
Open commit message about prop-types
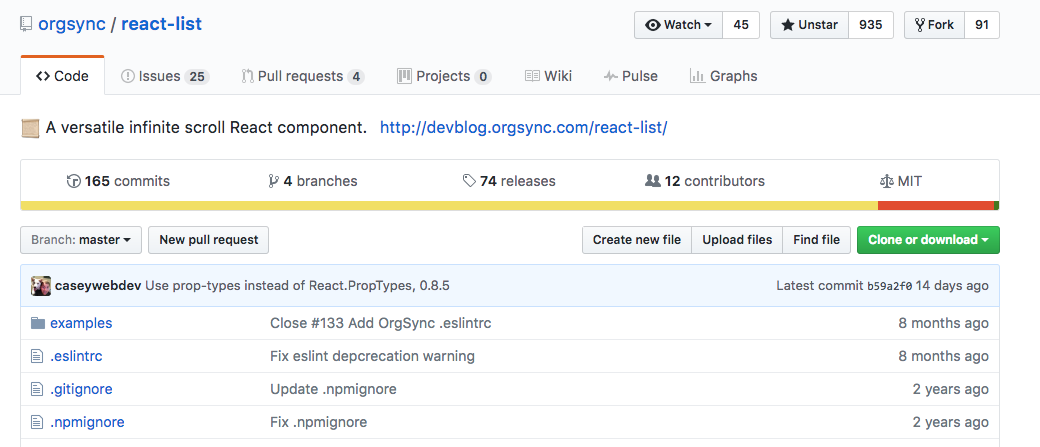click(x=298, y=286)
